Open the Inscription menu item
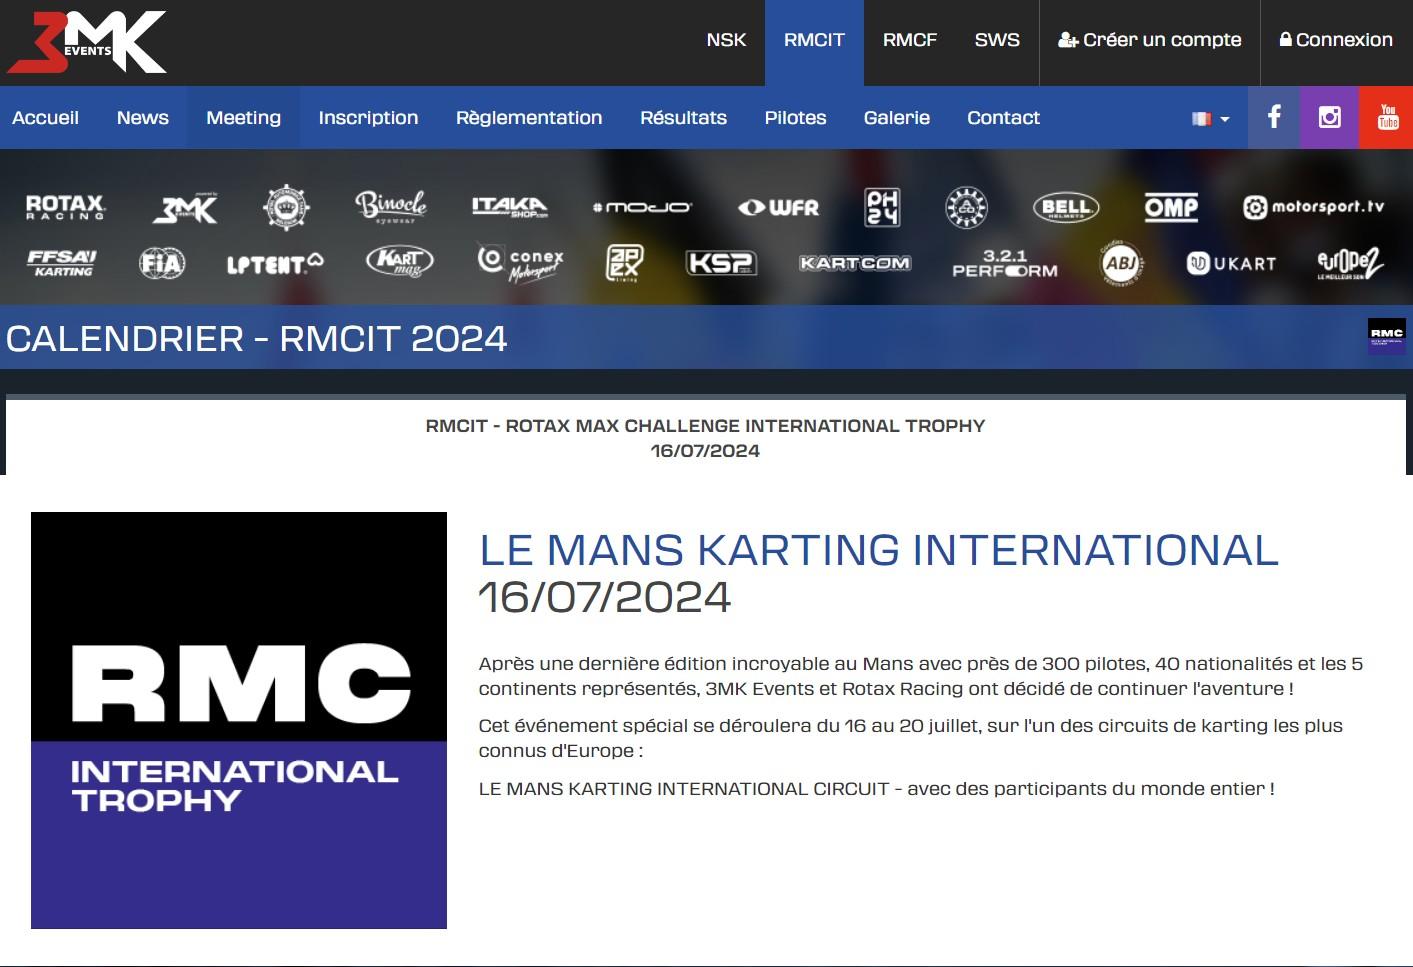 [368, 118]
